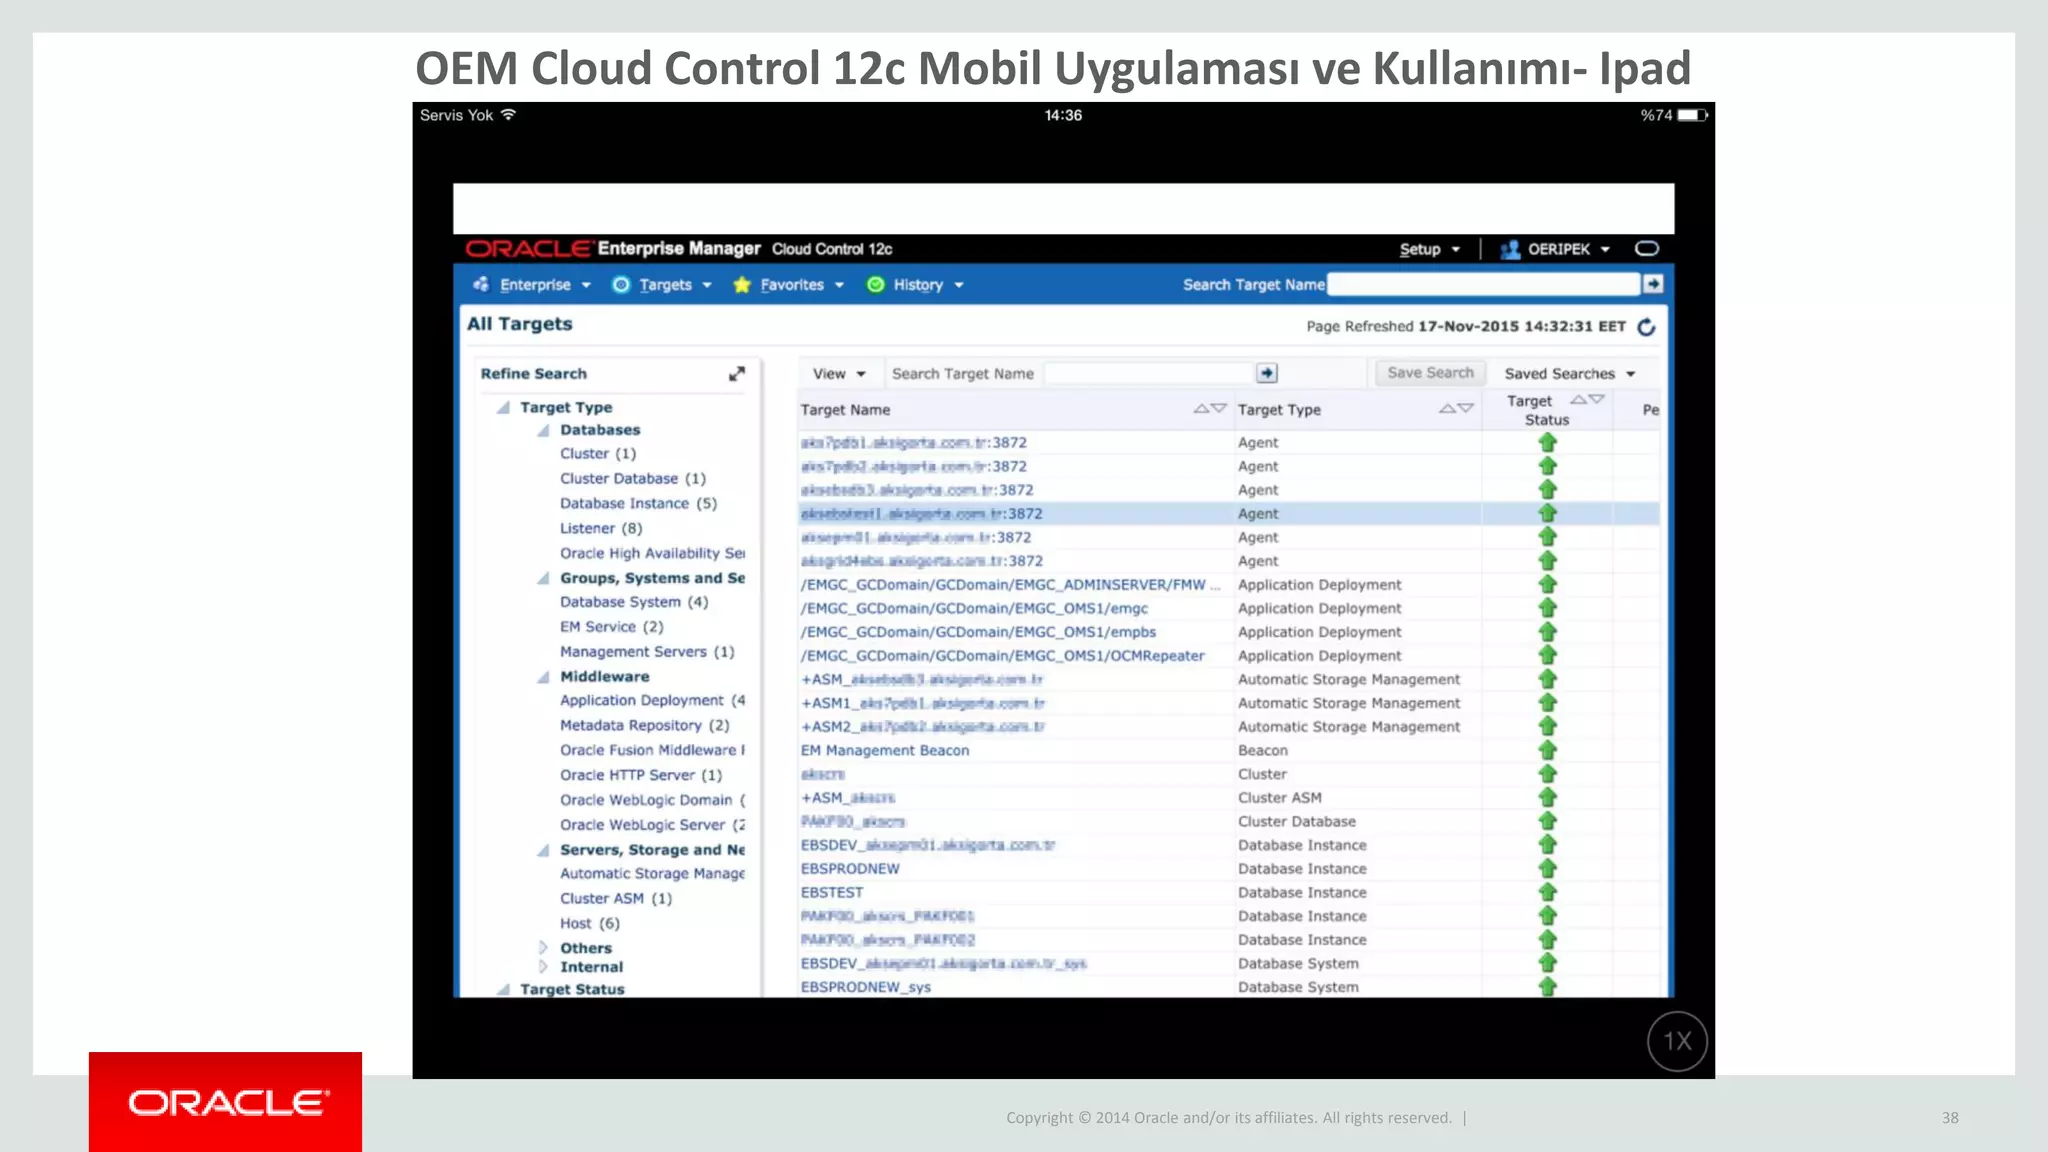Sort by Target Status column arrows

(x=1587, y=399)
